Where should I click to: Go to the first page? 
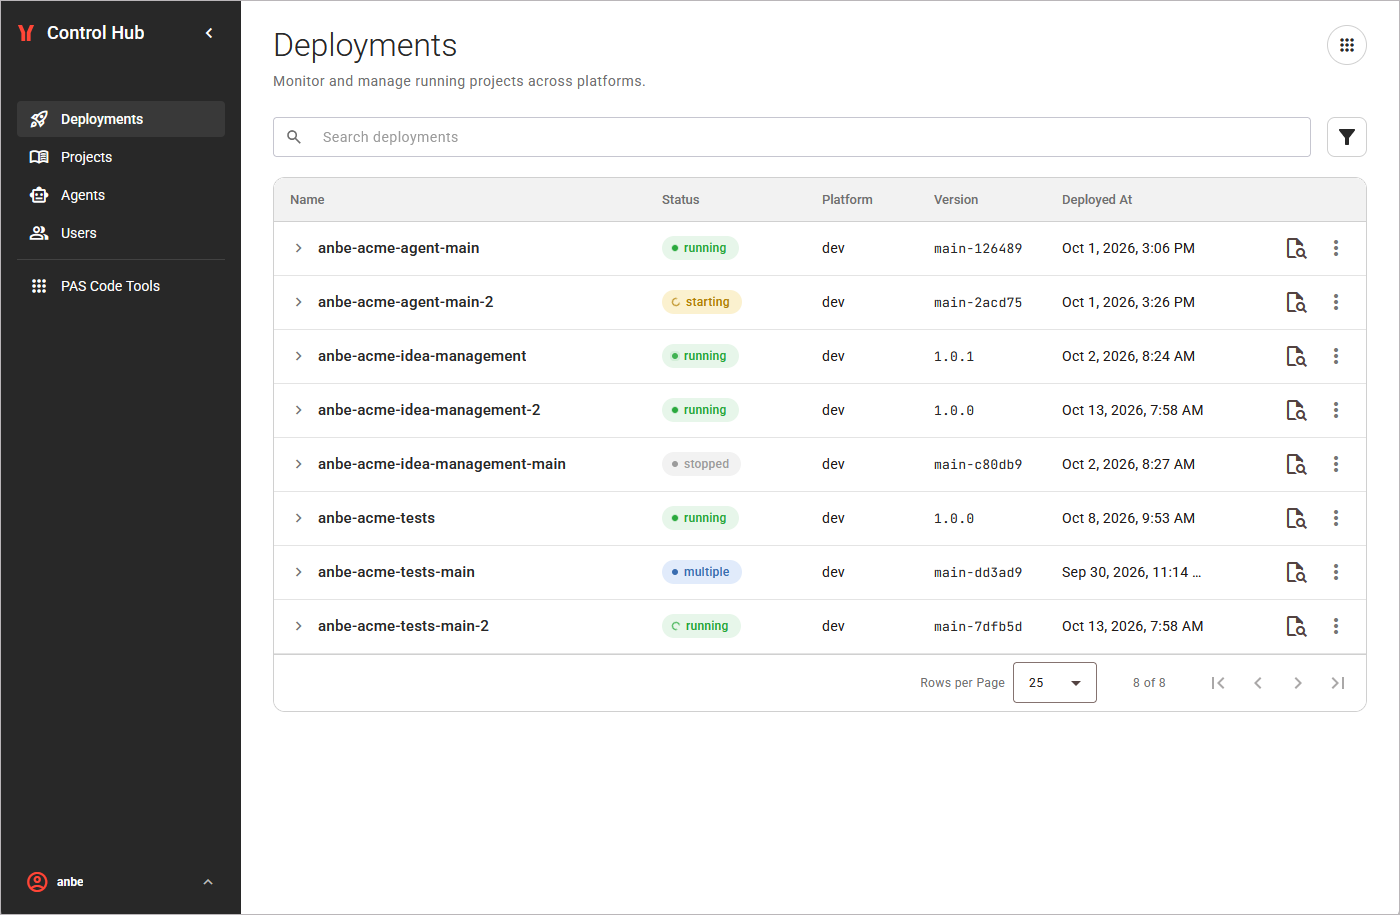(1218, 683)
